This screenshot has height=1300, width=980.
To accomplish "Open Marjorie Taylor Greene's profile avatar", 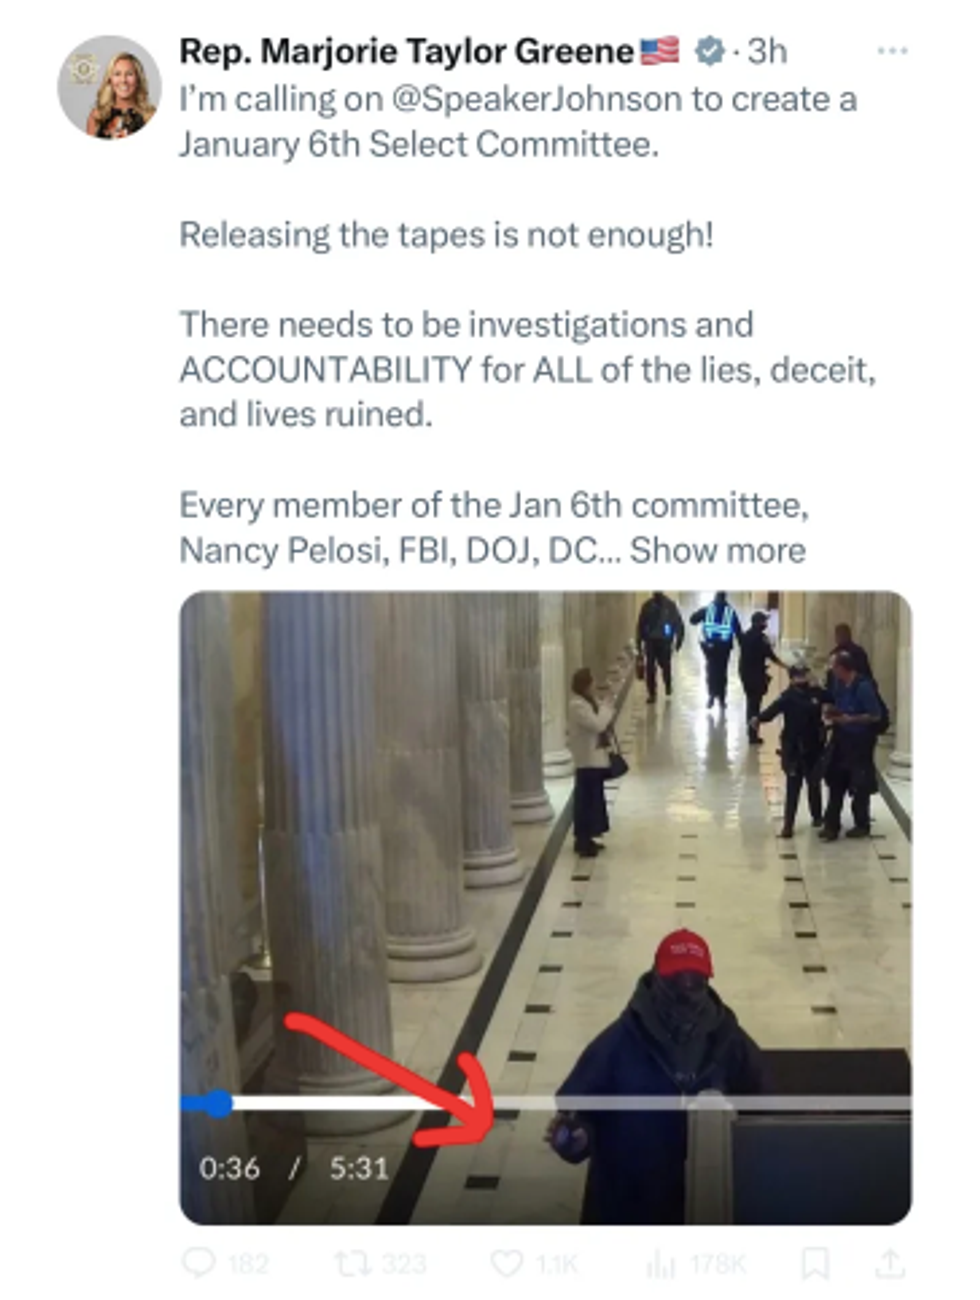I will point(109,87).
